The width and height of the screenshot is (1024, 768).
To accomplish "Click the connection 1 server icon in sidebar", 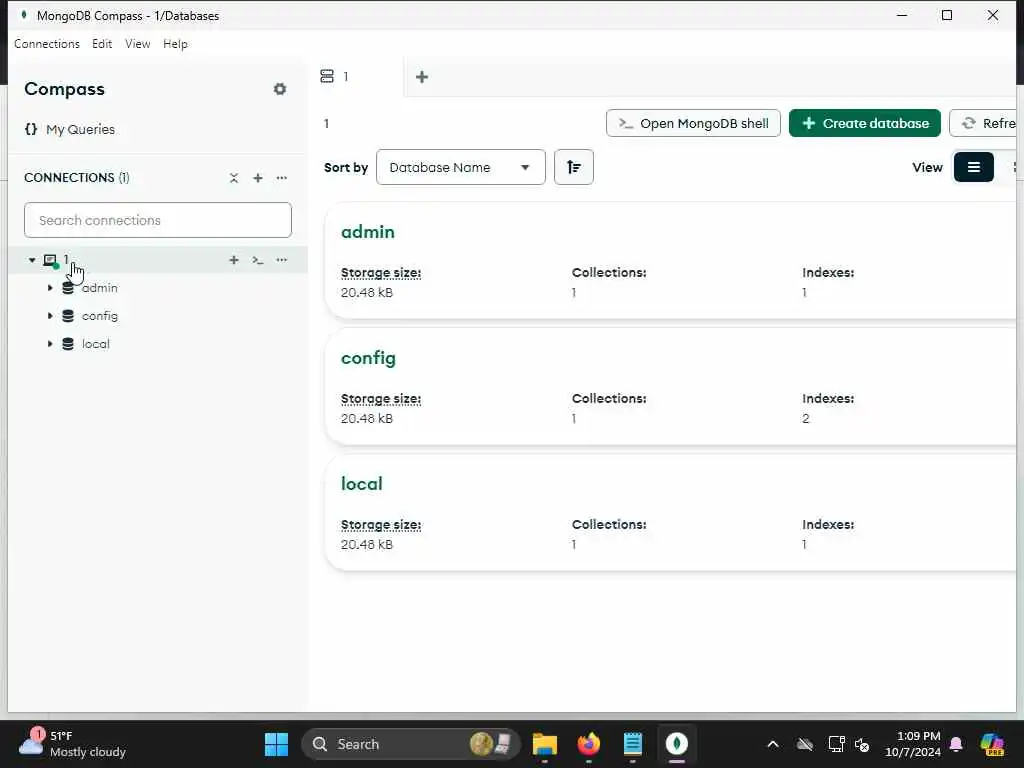I will coord(50,261).
